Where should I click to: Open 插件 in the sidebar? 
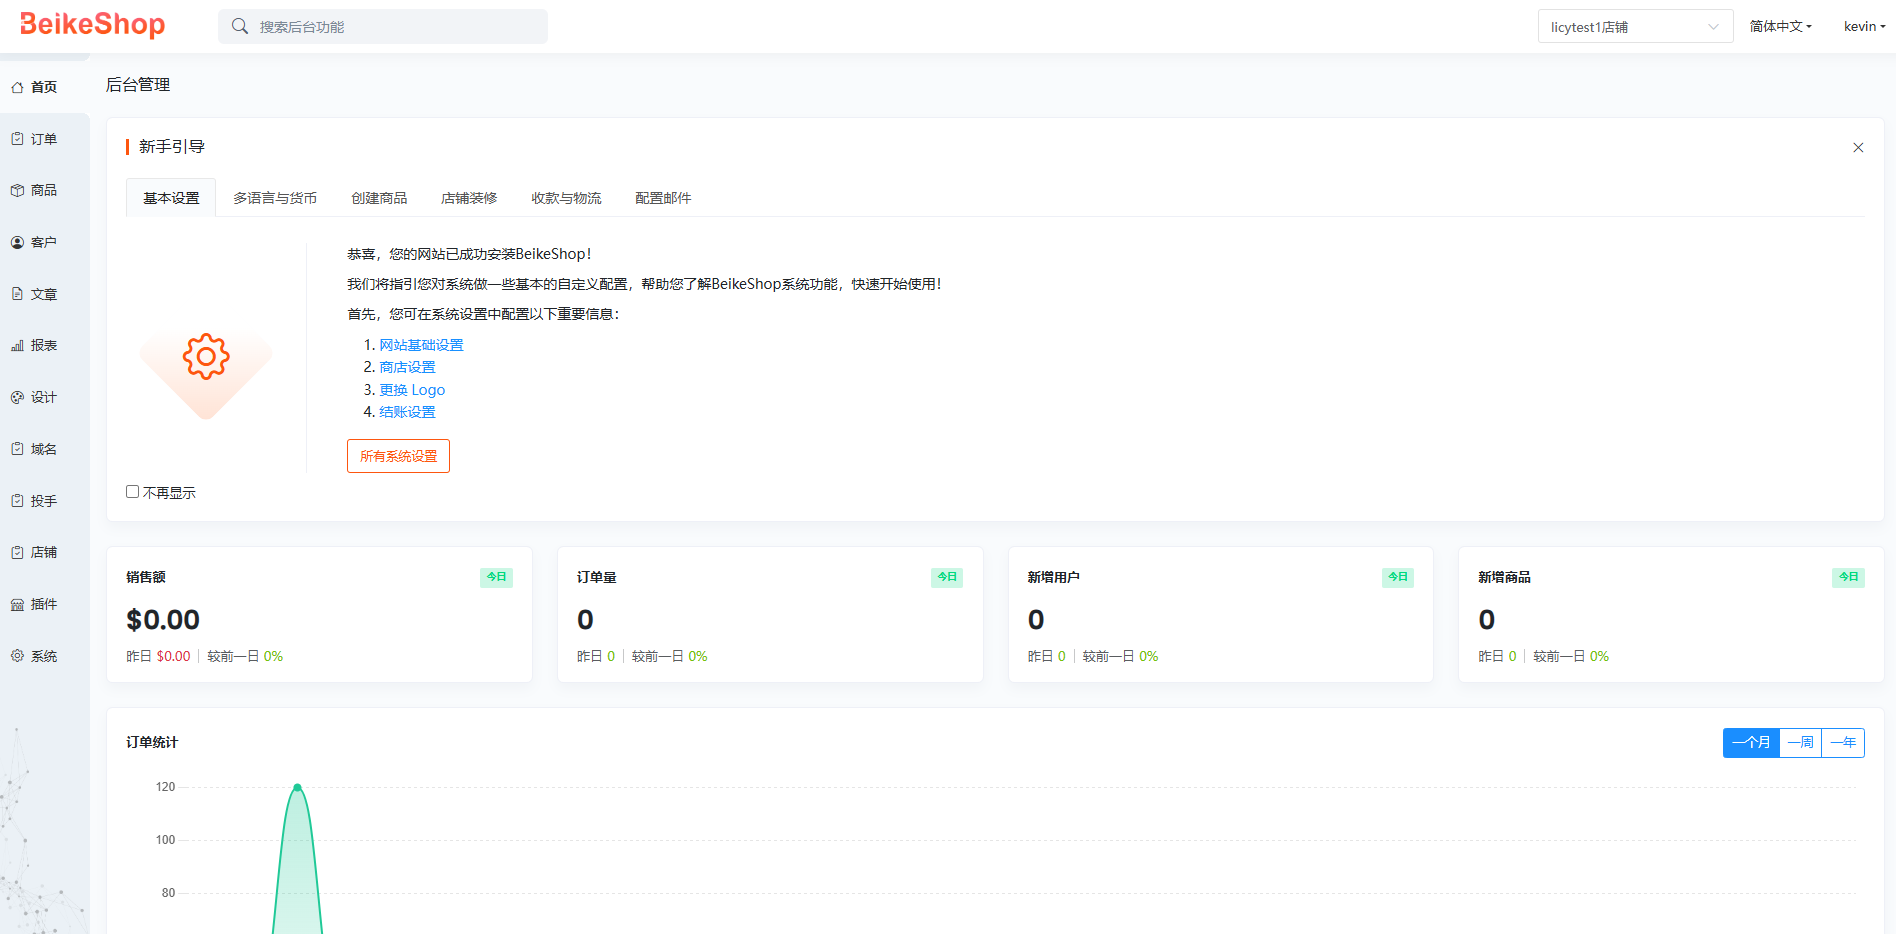44,604
